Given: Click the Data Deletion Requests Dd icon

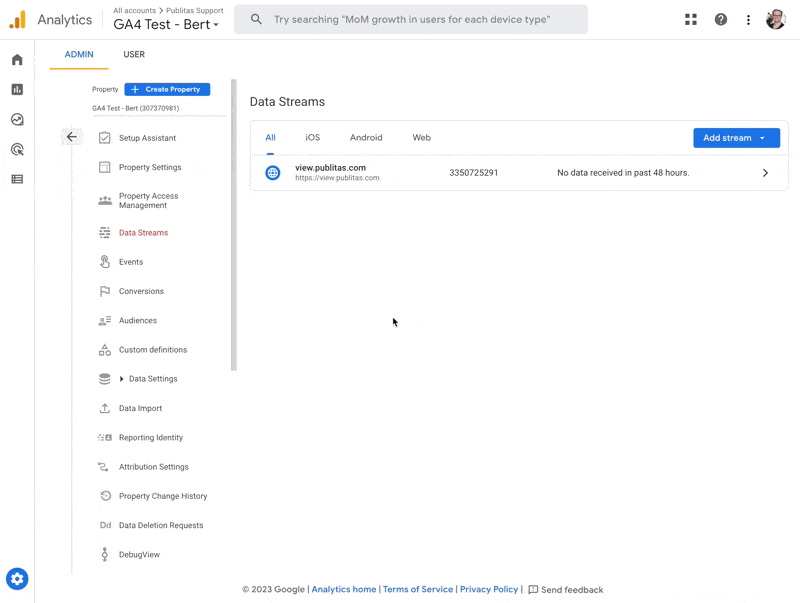Looking at the screenshot, I should (106, 525).
